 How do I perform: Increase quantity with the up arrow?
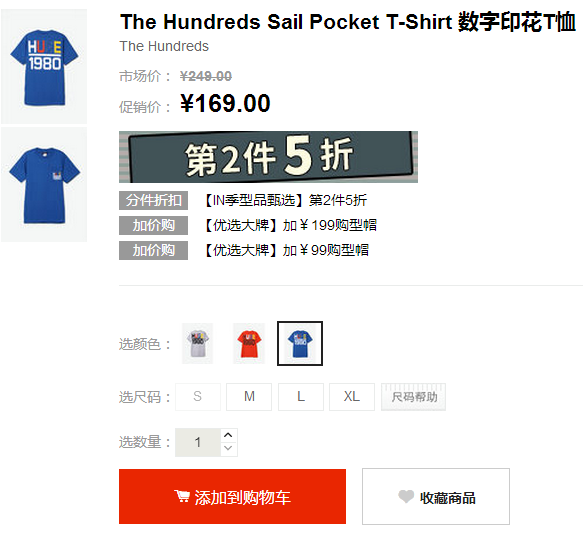pyautogui.click(x=228, y=435)
